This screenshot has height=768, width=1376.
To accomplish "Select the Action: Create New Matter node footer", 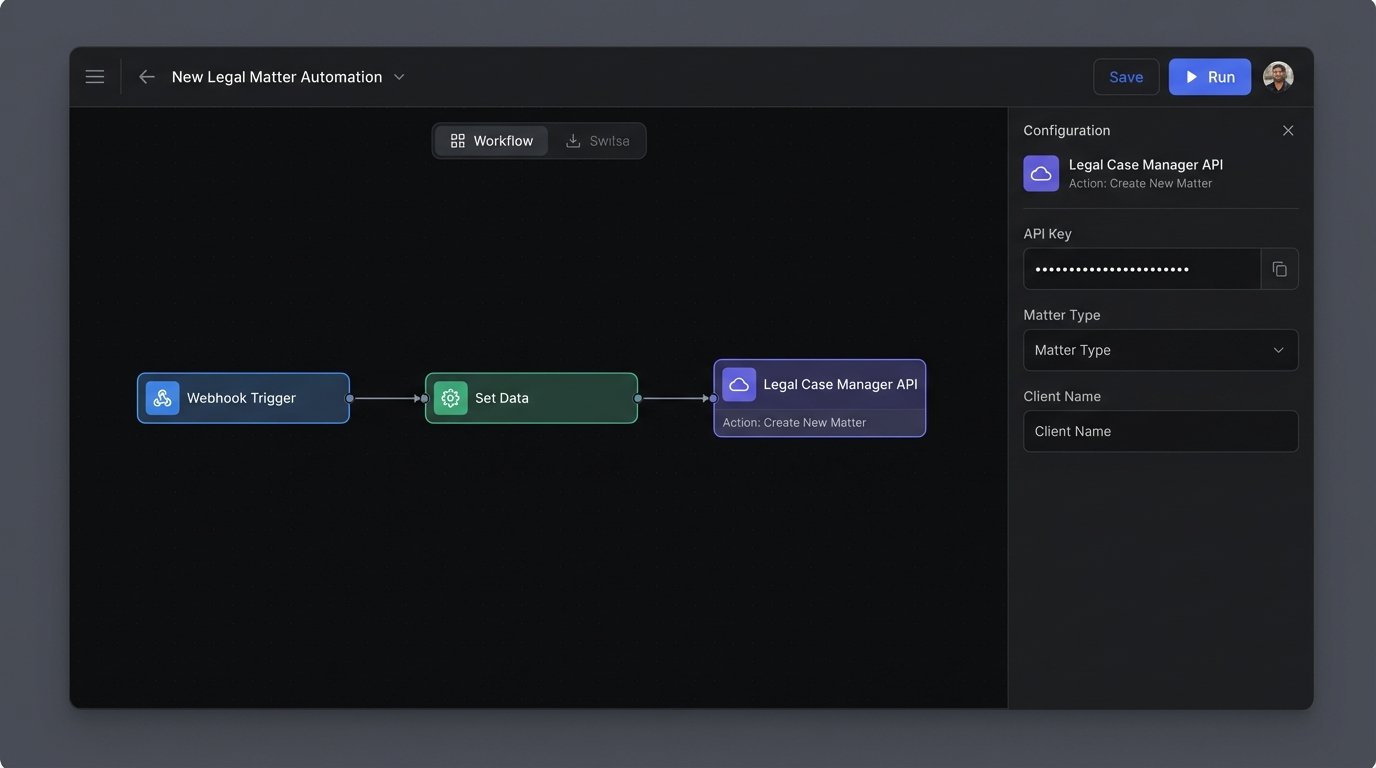I will [819, 423].
